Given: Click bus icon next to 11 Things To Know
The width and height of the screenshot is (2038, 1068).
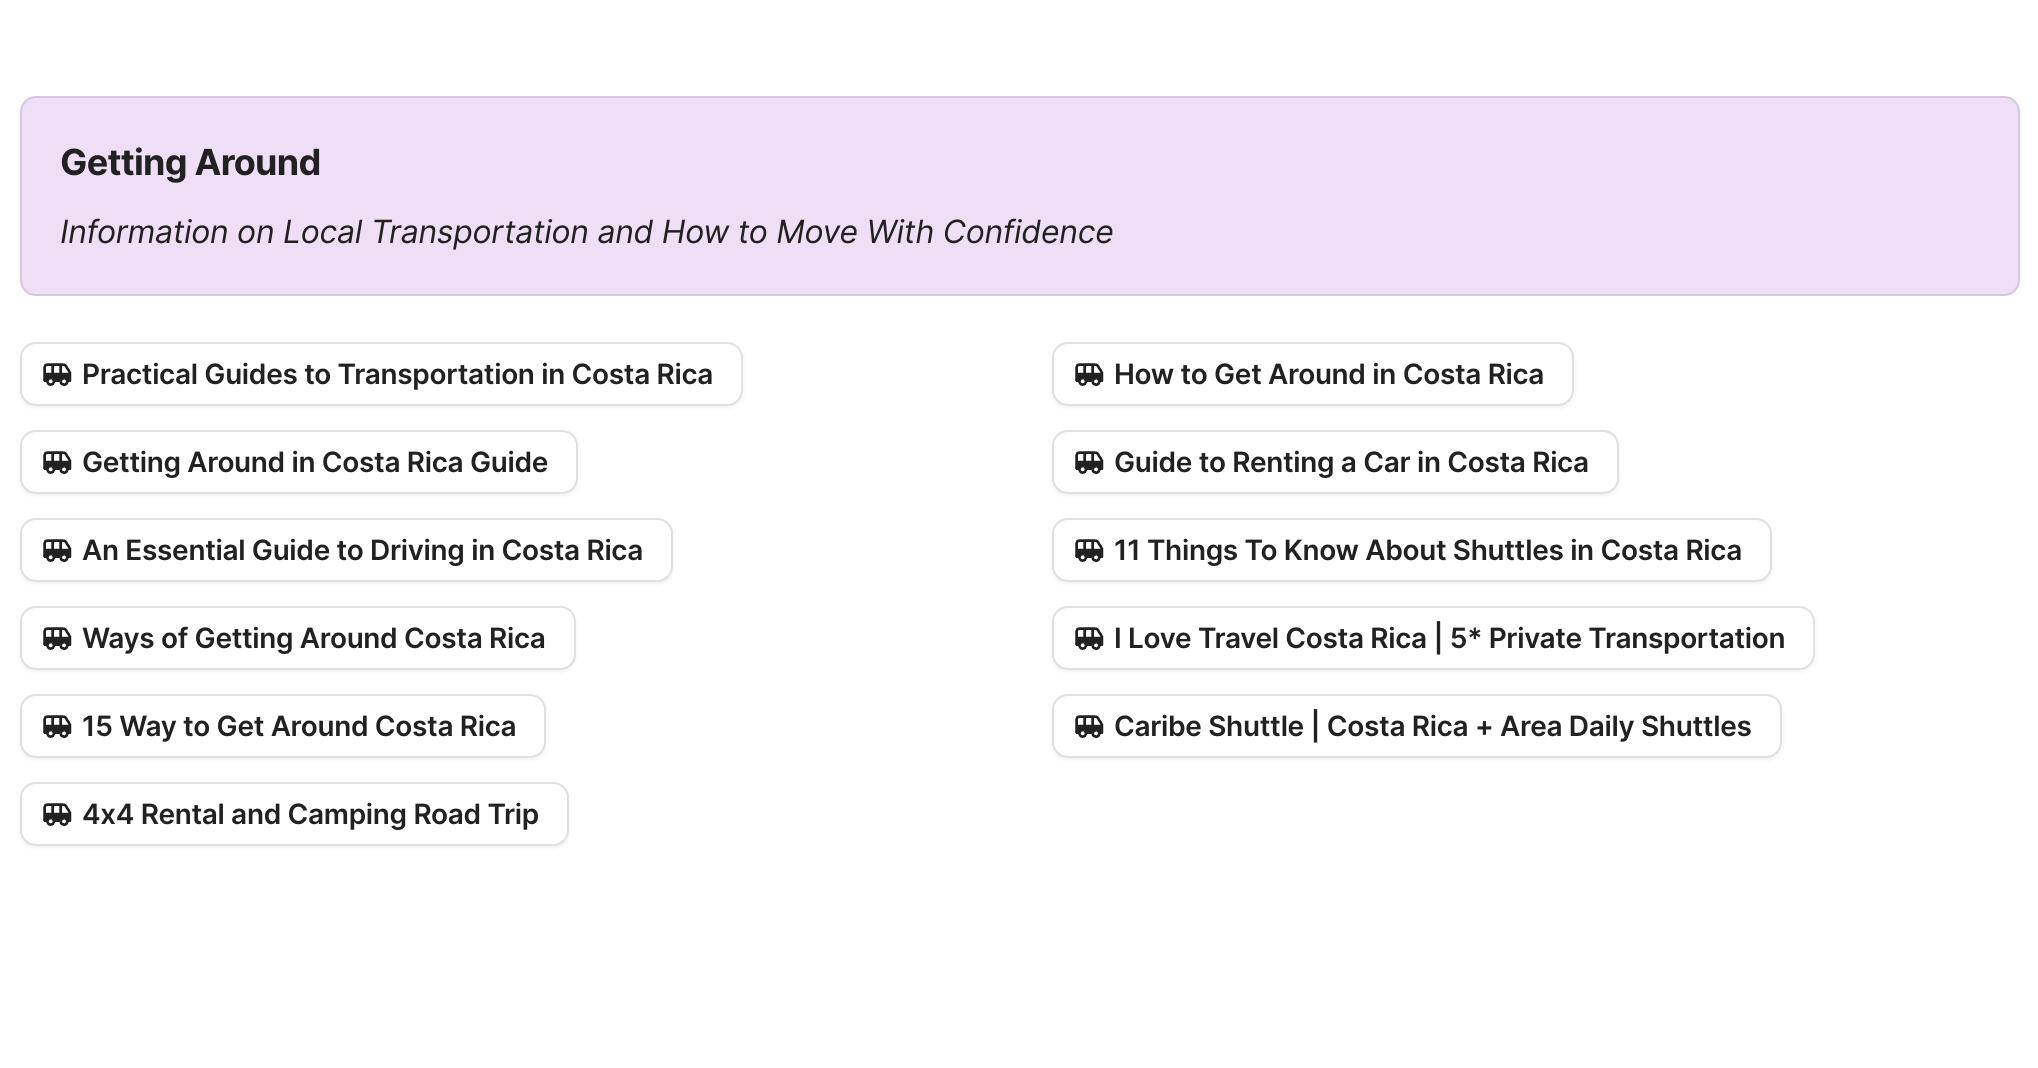Looking at the screenshot, I should point(1089,551).
